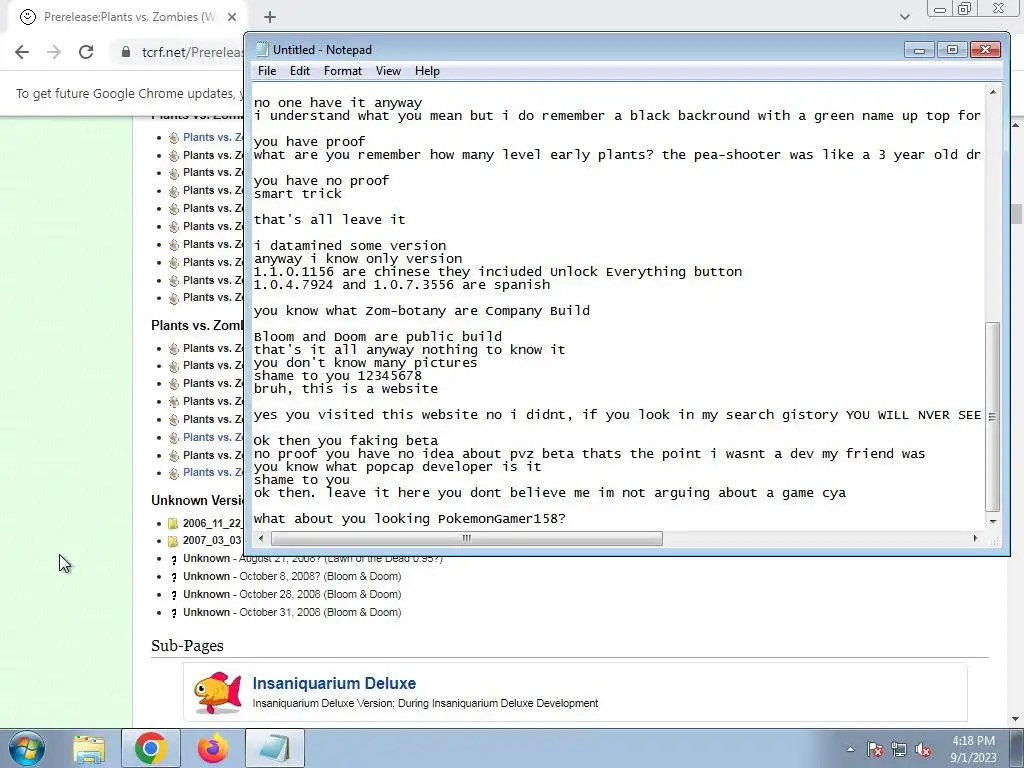Click the network tray icon
Screen dimensions: 1024x768
(x=899, y=749)
